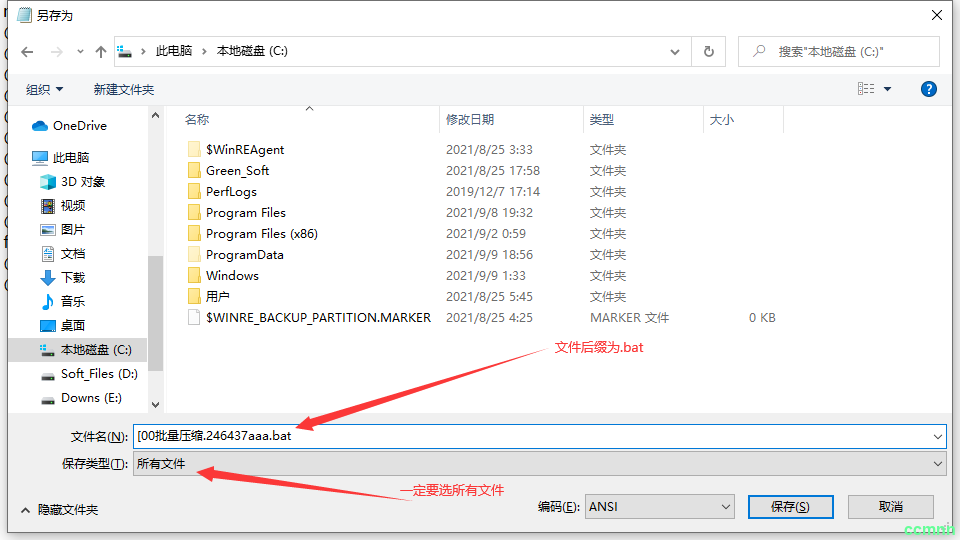
Task: Open the Soft_Files (D:) drive
Action: tap(98, 374)
